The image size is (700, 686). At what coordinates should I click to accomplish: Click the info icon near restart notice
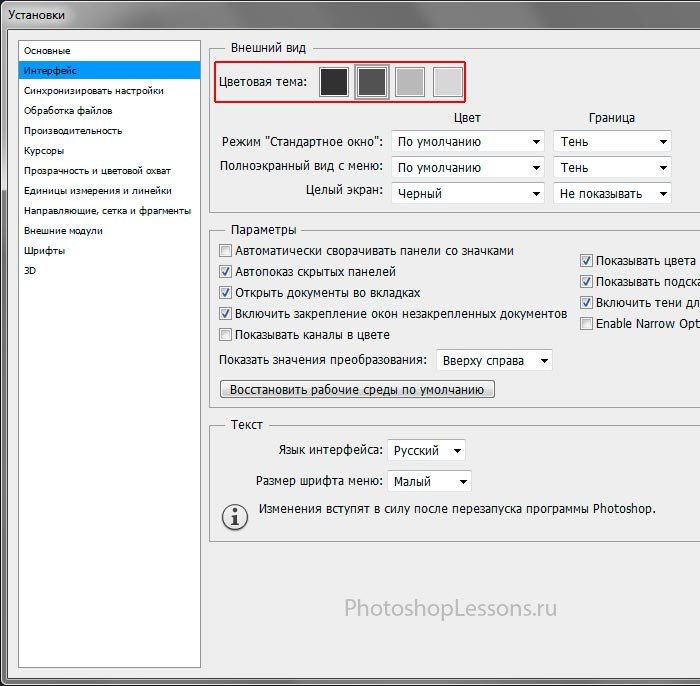234,516
